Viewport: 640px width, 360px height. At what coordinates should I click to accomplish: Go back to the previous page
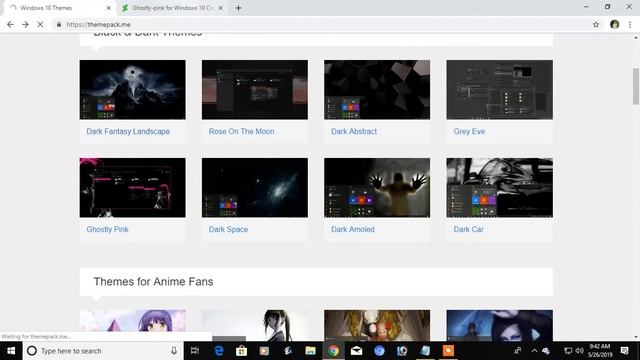point(10,24)
